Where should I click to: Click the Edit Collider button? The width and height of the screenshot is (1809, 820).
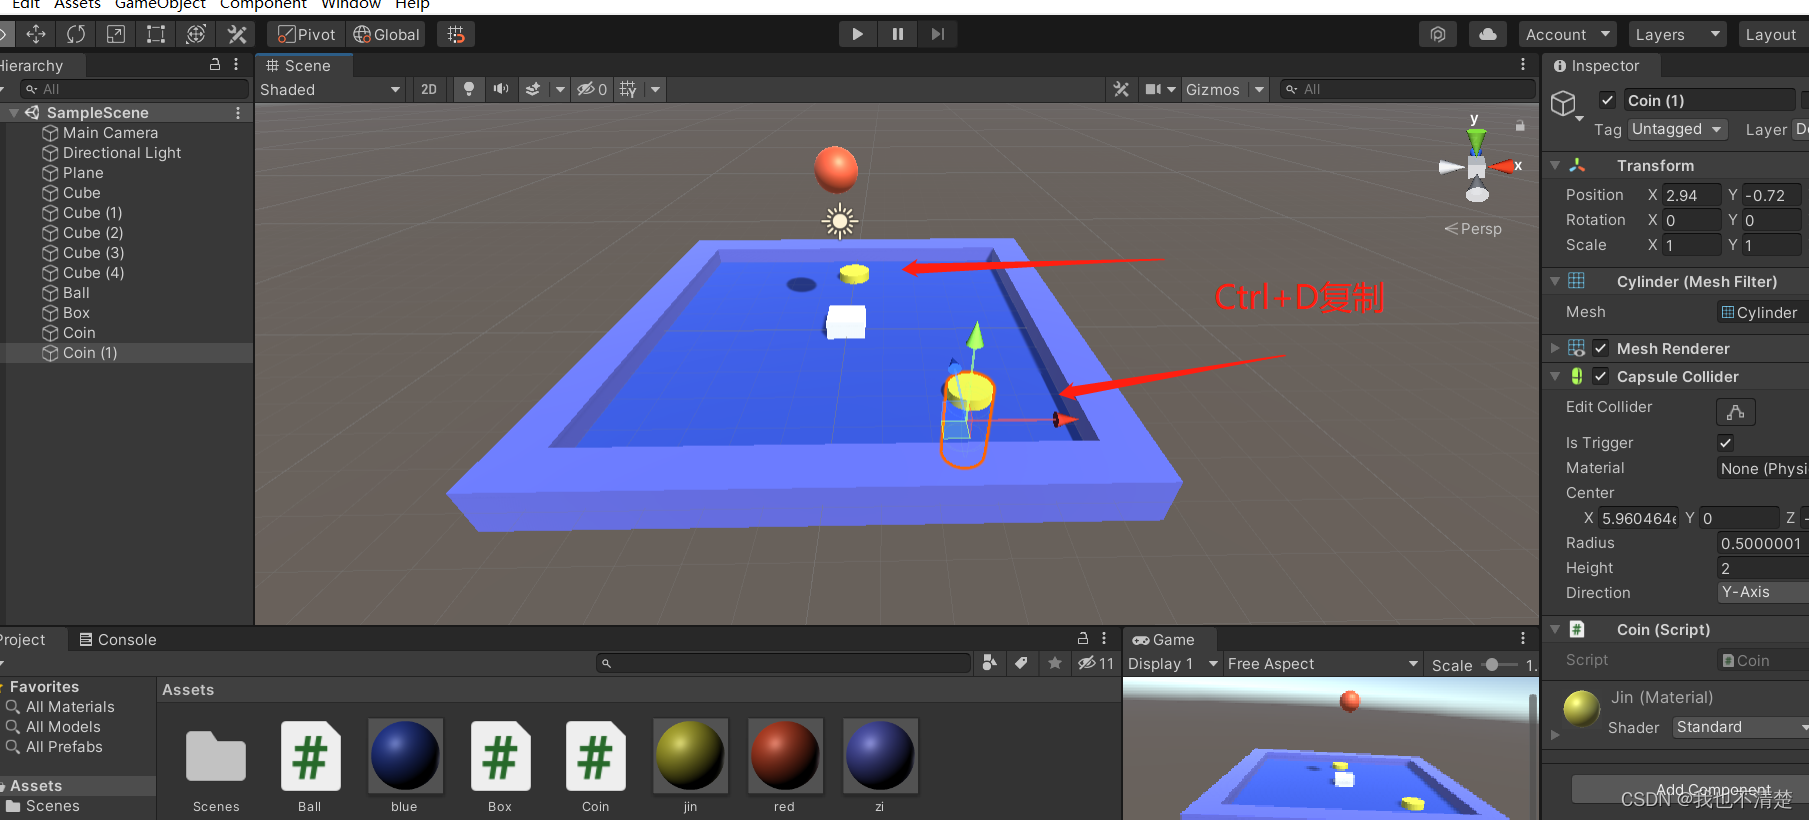pyautogui.click(x=1735, y=412)
